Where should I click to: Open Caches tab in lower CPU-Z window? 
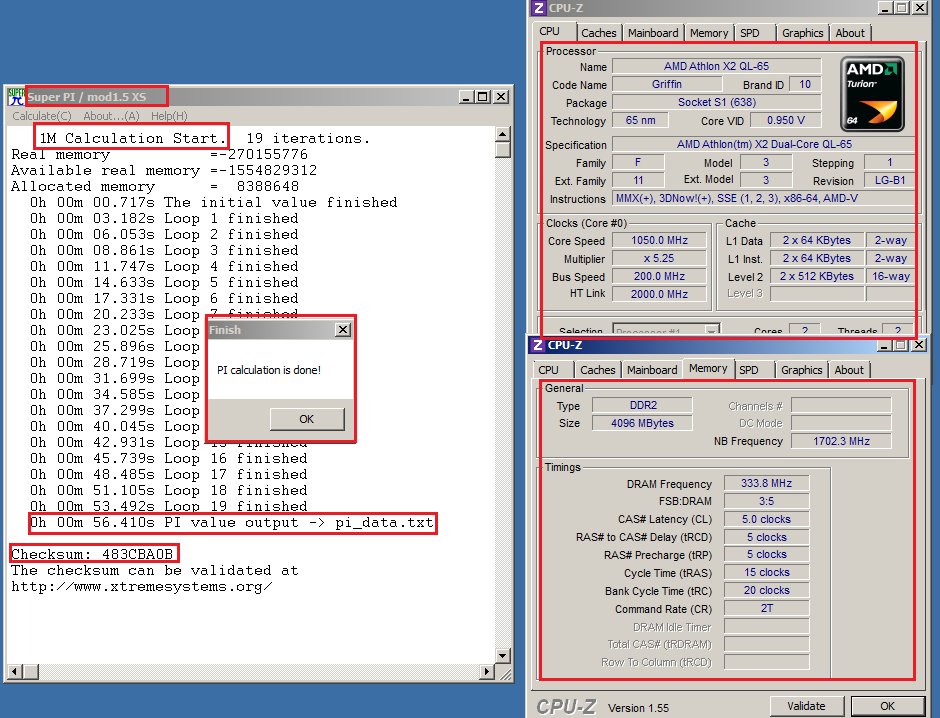point(598,370)
